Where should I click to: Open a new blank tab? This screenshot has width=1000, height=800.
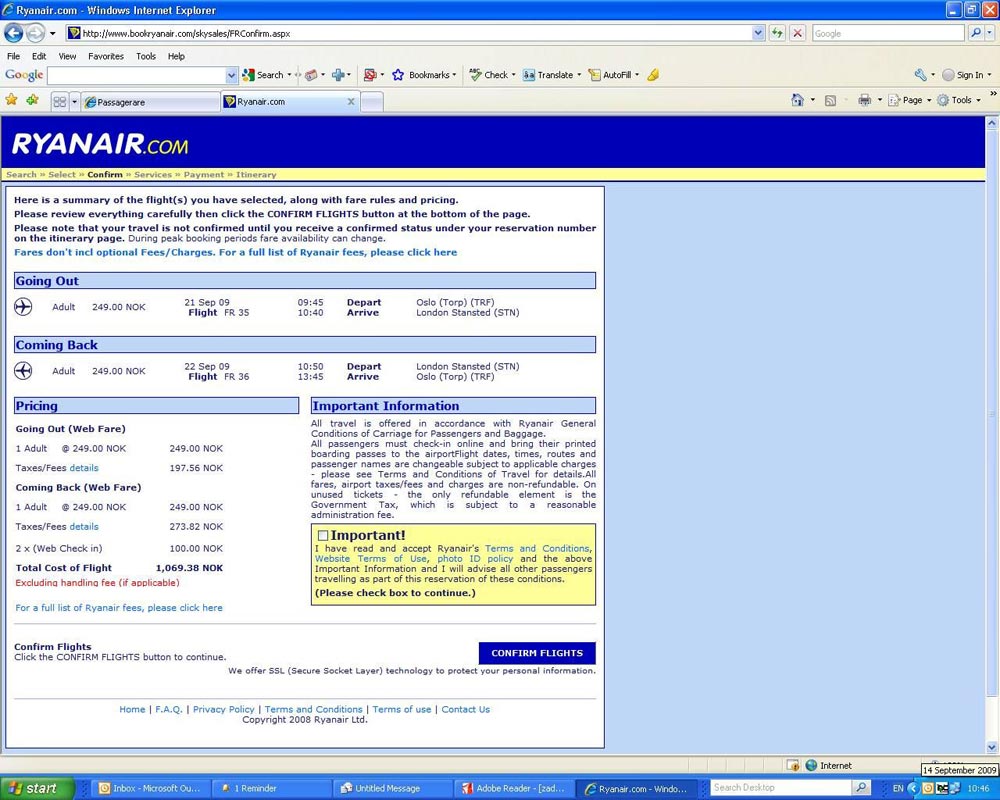[x=372, y=102]
